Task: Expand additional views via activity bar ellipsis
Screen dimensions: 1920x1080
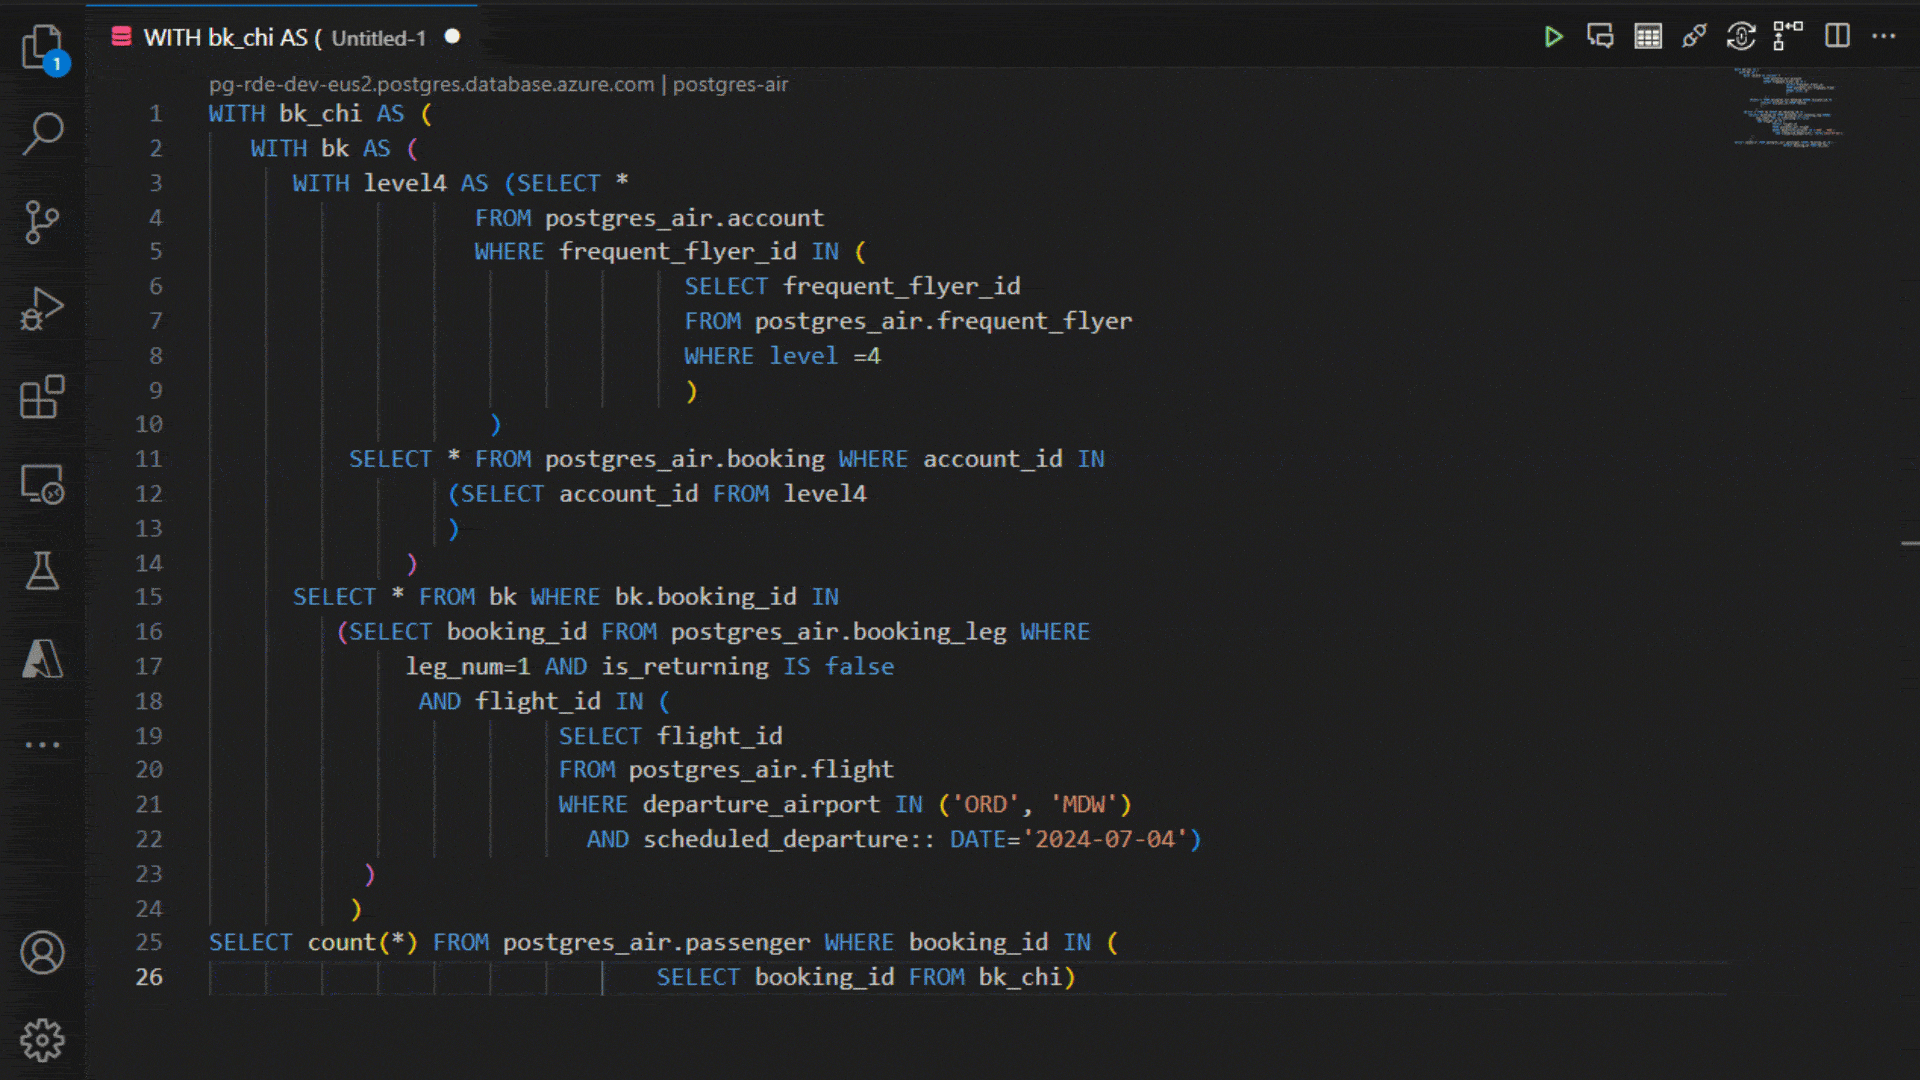Action: pyautogui.click(x=42, y=745)
